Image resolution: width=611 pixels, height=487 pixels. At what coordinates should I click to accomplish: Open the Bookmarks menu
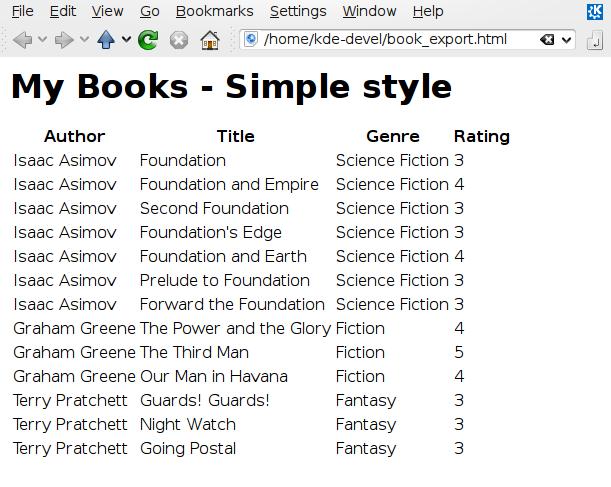click(214, 11)
